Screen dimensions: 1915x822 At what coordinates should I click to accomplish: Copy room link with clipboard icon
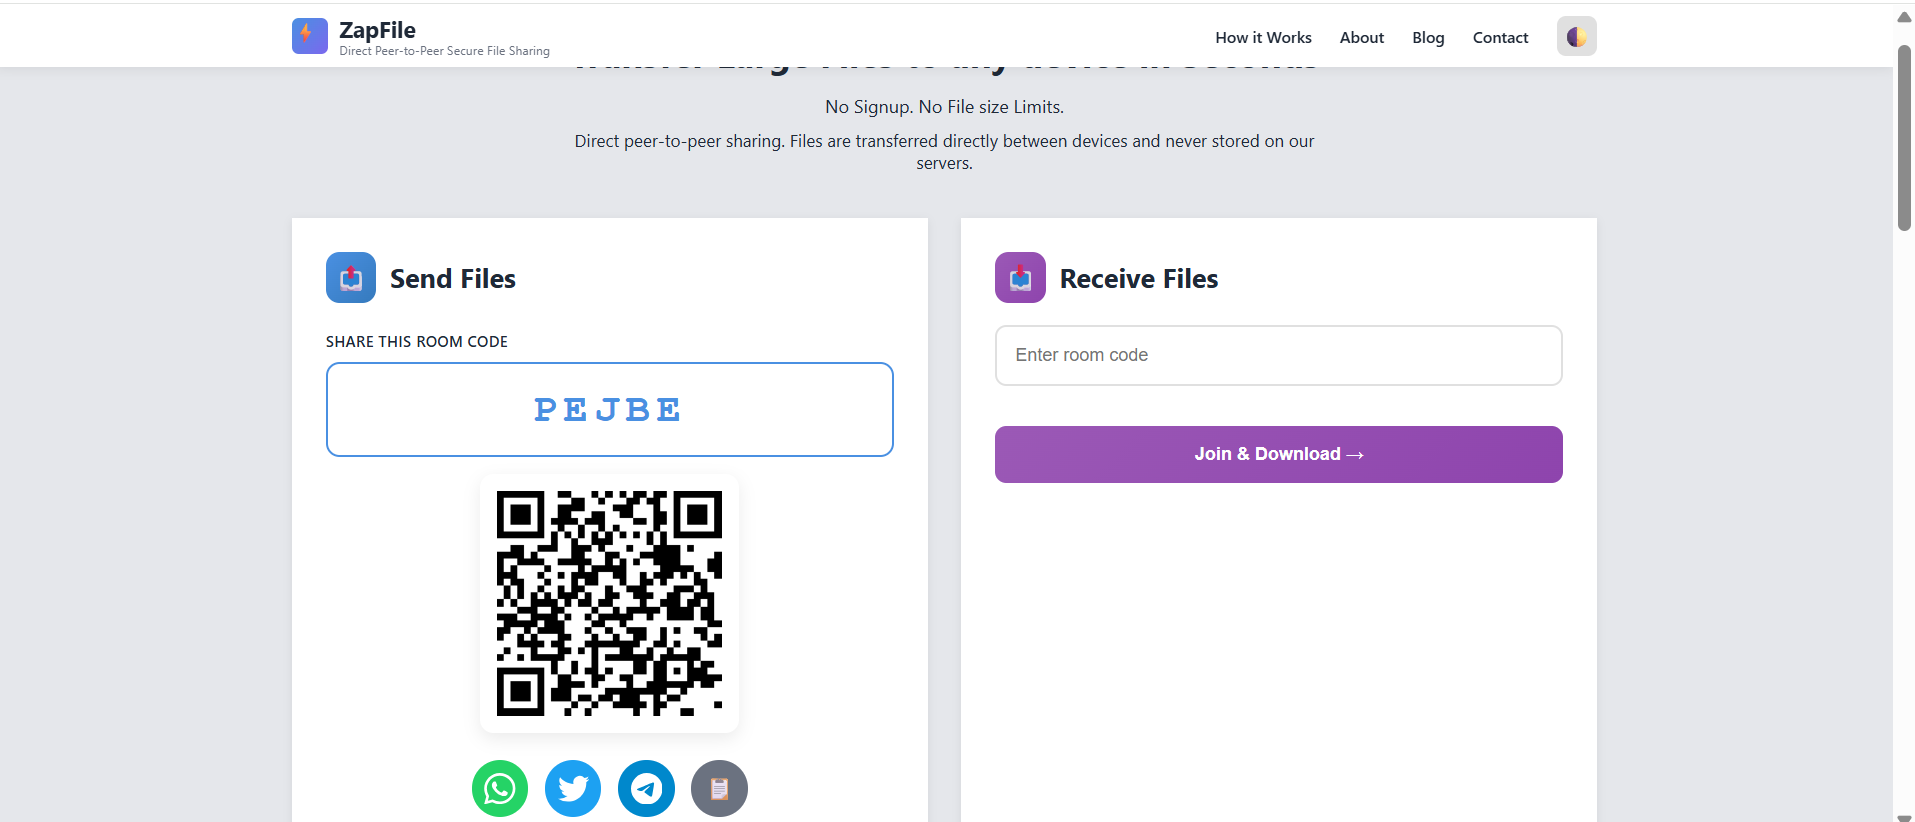click(719, 789)
